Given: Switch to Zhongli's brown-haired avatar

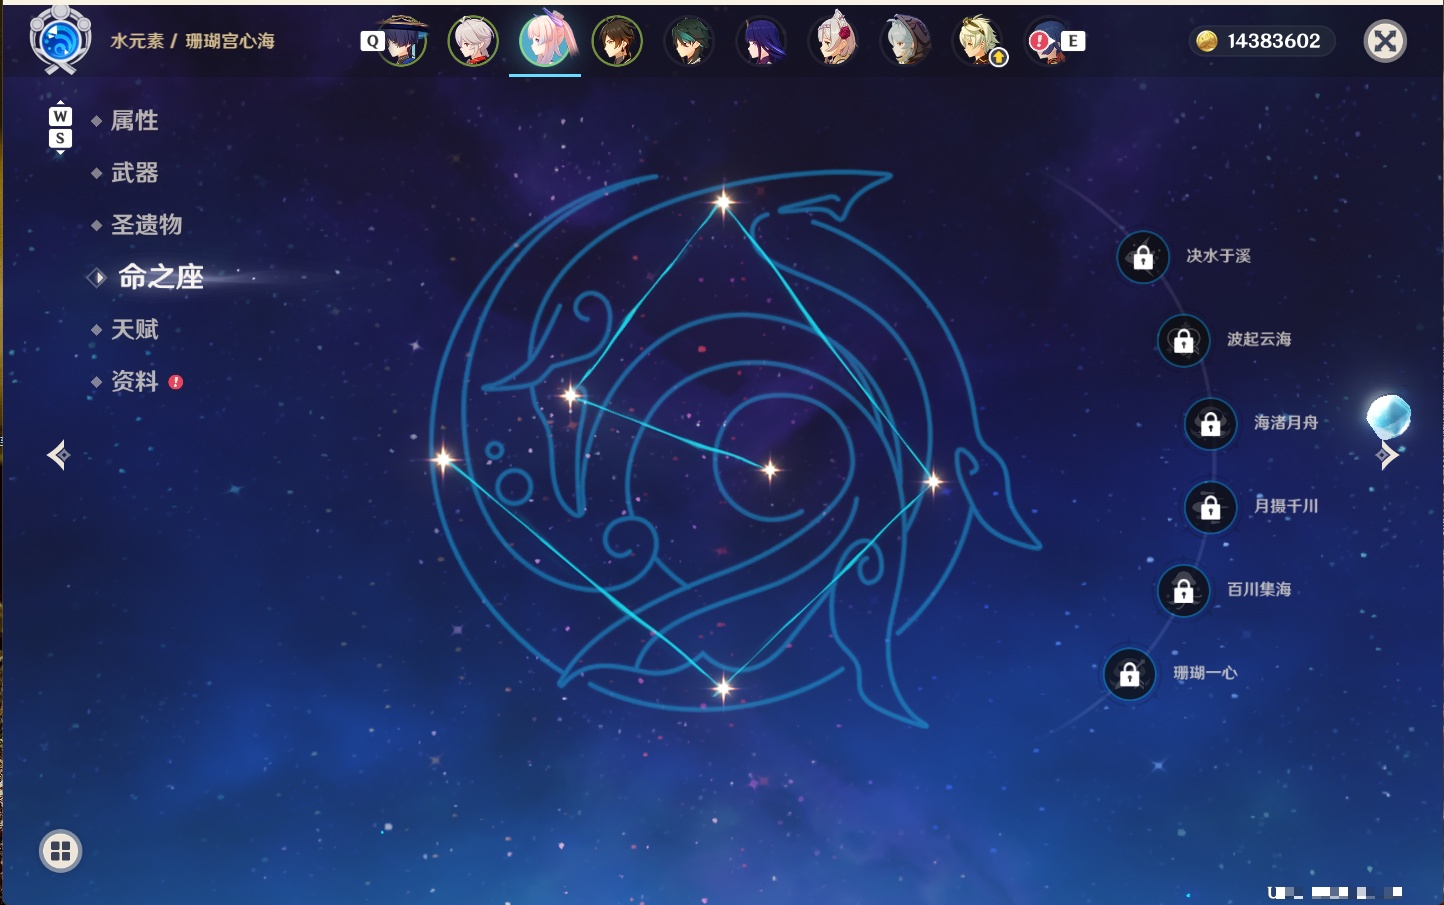Looking at the screenshot, I should (617, 41).
